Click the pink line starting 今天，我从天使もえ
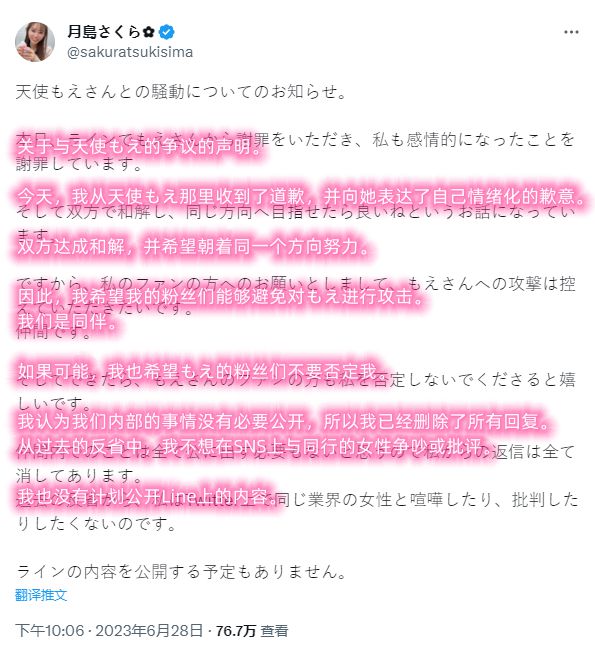The height and width of the screenshot is (650, 595). pos(301,196)
